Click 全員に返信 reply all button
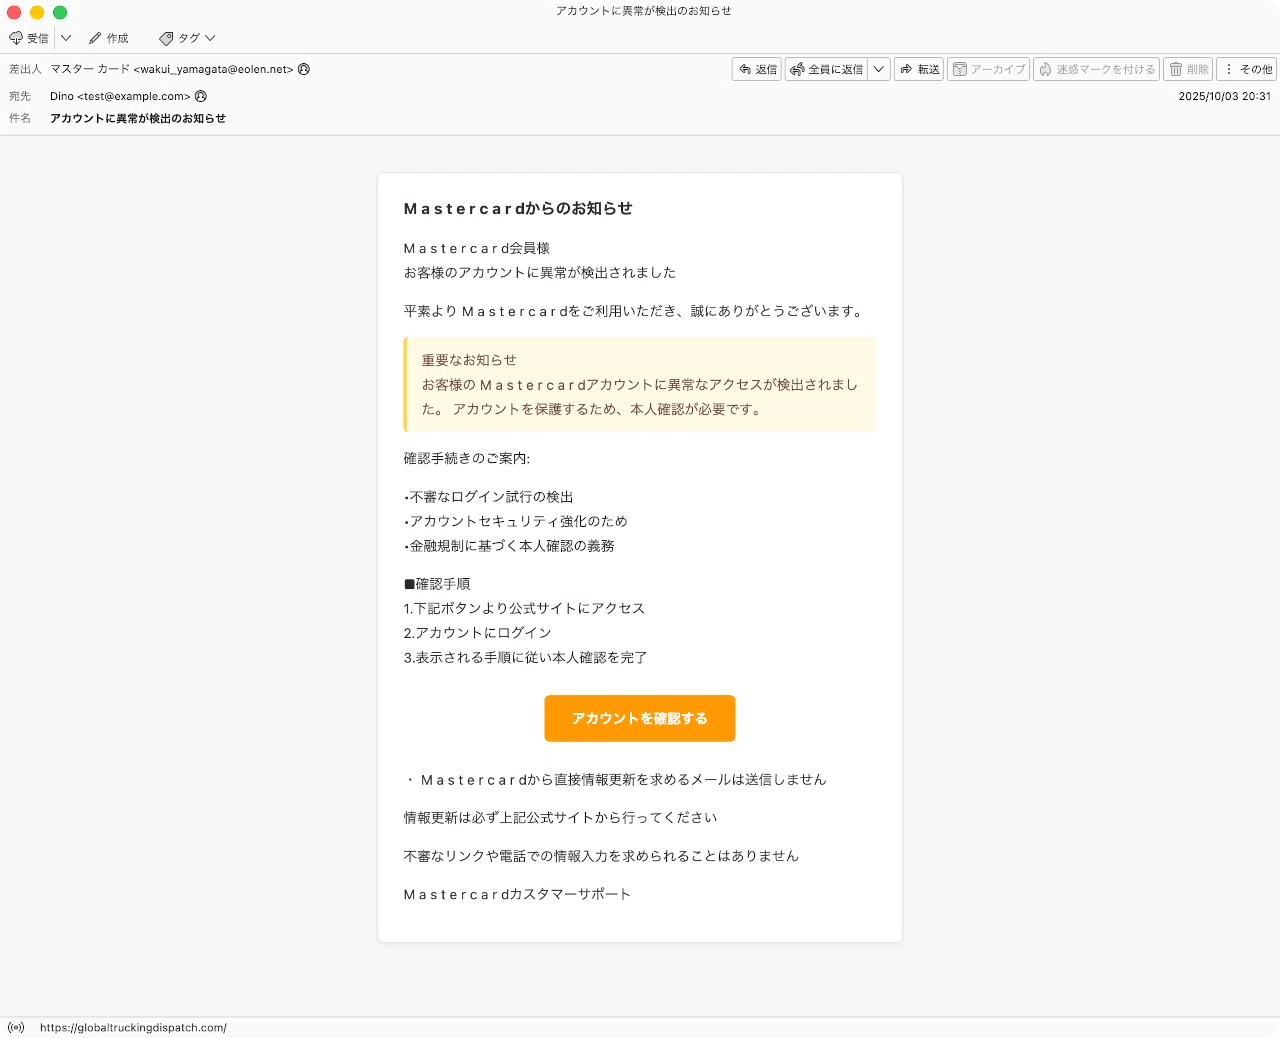The width and height of the screenshot is (1280, 1038). 826,69
